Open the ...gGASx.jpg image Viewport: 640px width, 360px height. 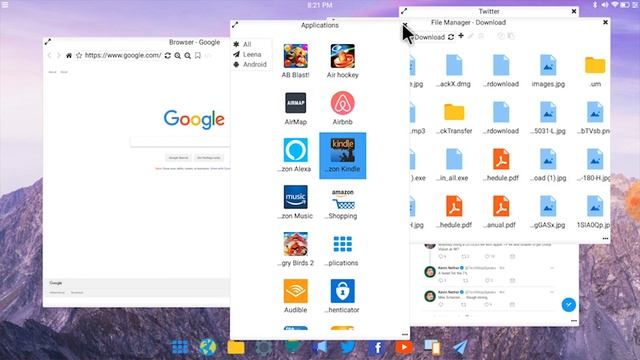(x=548, y=211)
